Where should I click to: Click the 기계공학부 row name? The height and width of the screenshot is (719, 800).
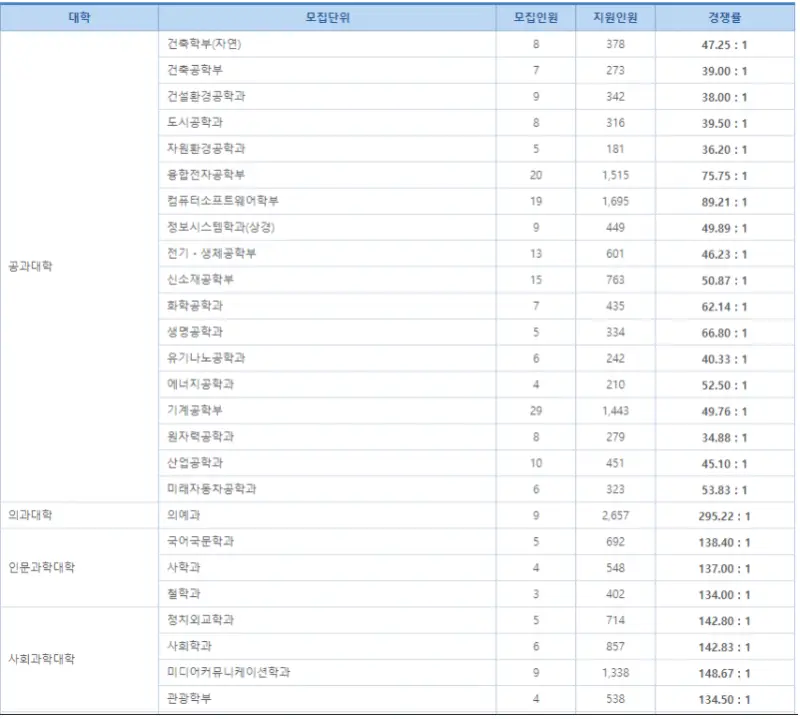click(195, 410)
